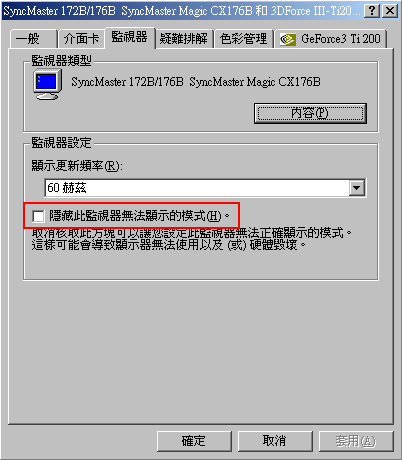The height and width of the screenshot is (460, 402).
Task: Open the 介面卡 tab
Action: tap(82, 39)
